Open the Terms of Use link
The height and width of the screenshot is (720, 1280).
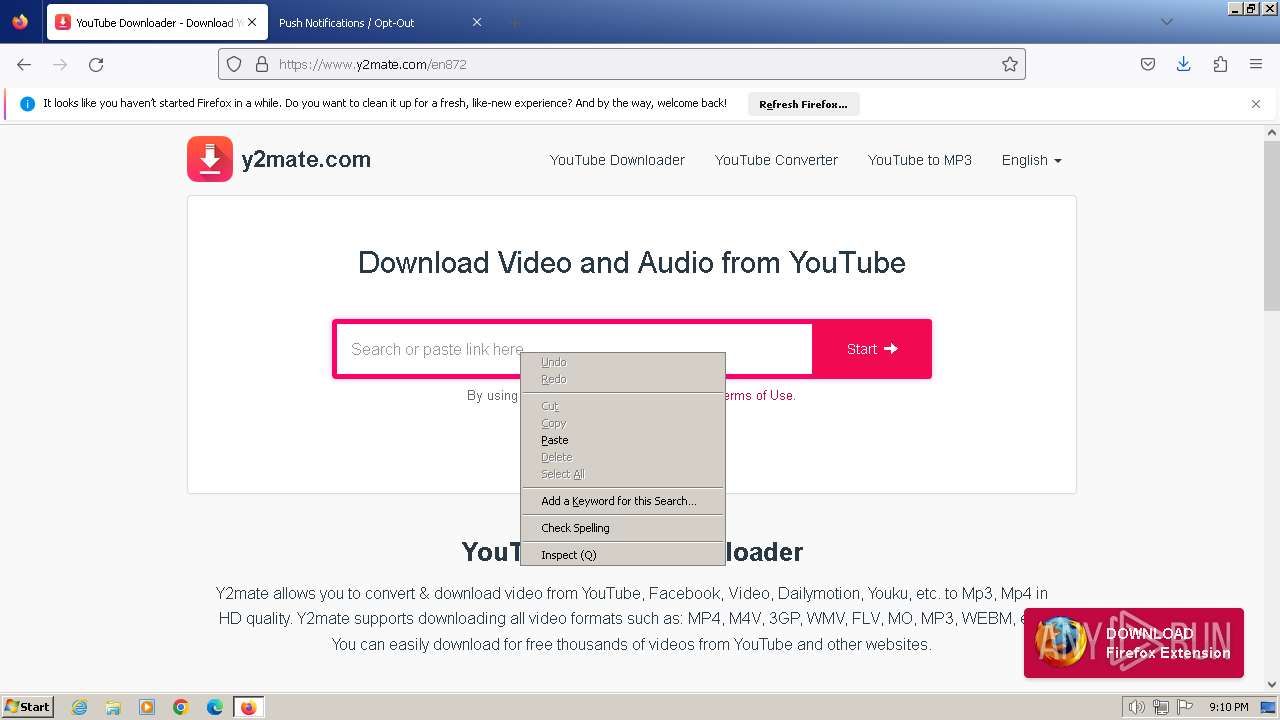tap(758, 395)
